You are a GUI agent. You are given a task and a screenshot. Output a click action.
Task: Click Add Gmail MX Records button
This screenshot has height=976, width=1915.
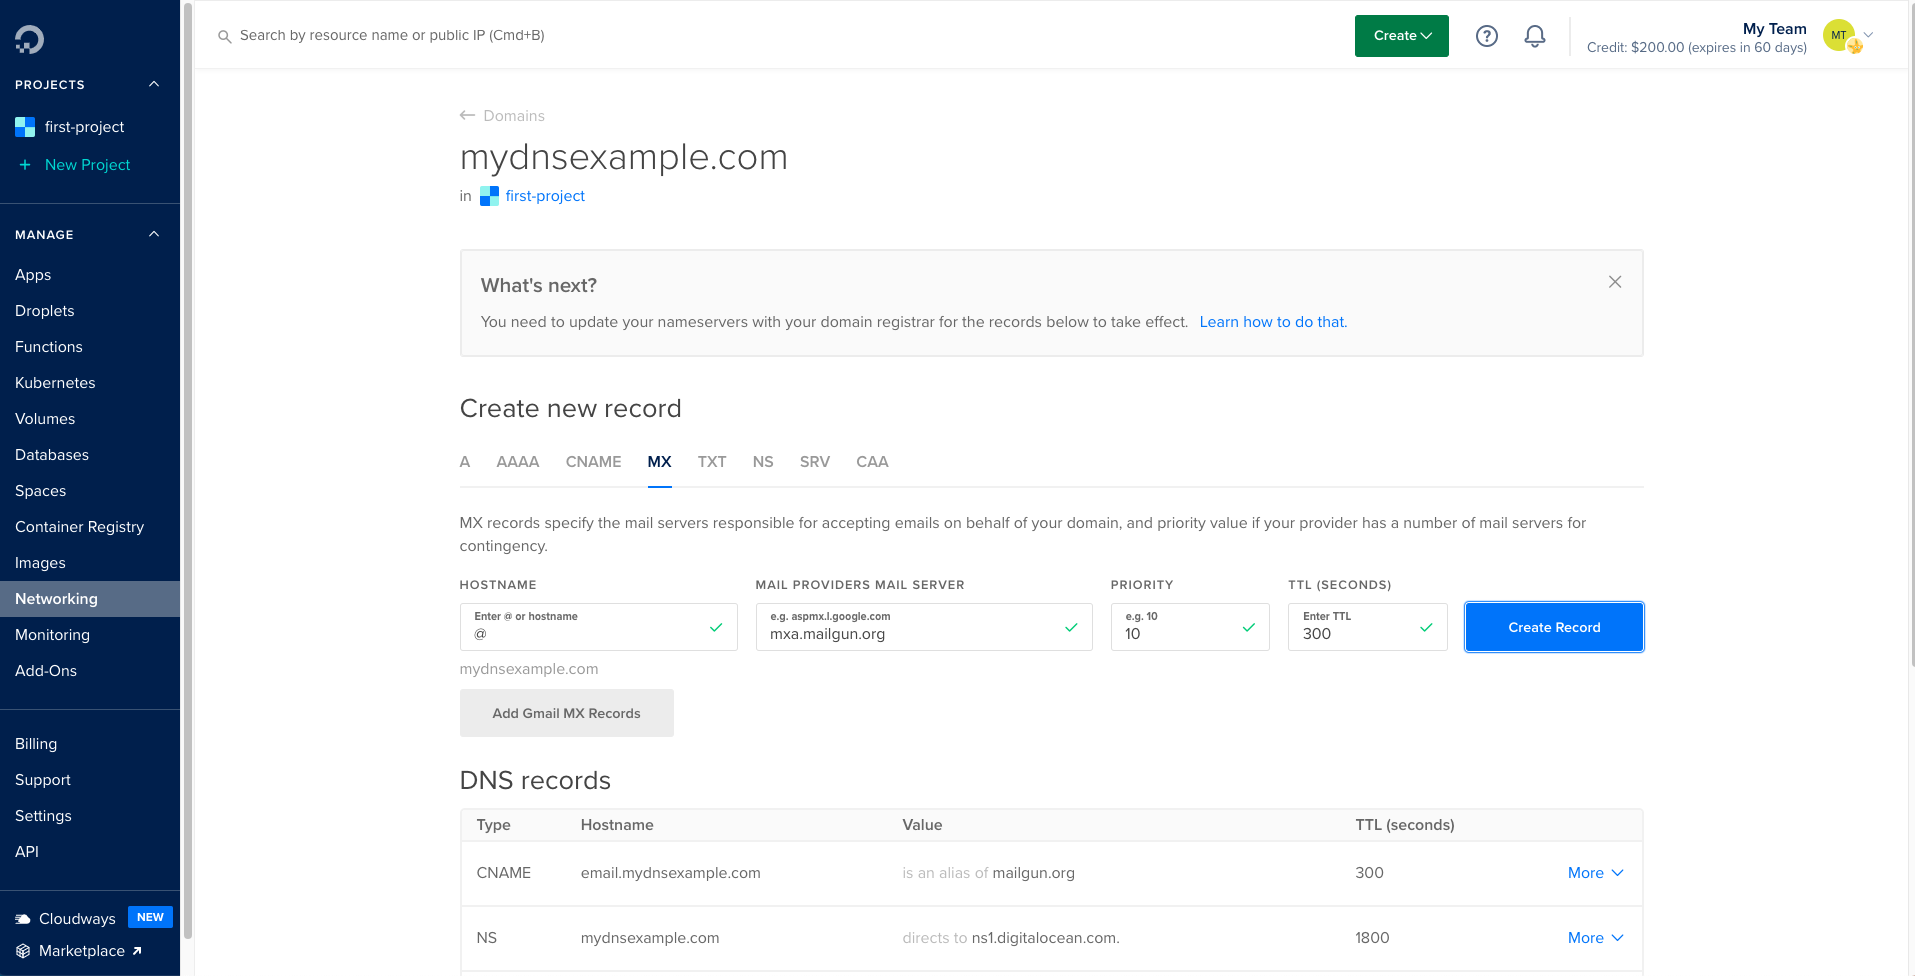566,713
